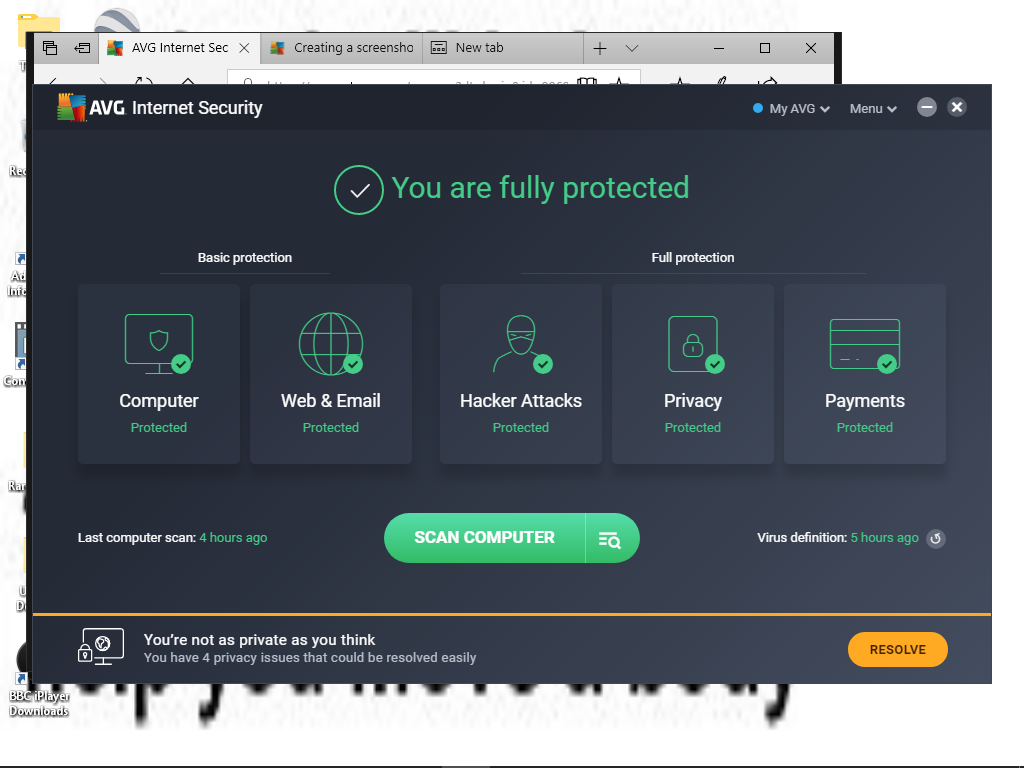Switch to the New tab browser tab

click(x=503, y=48)
